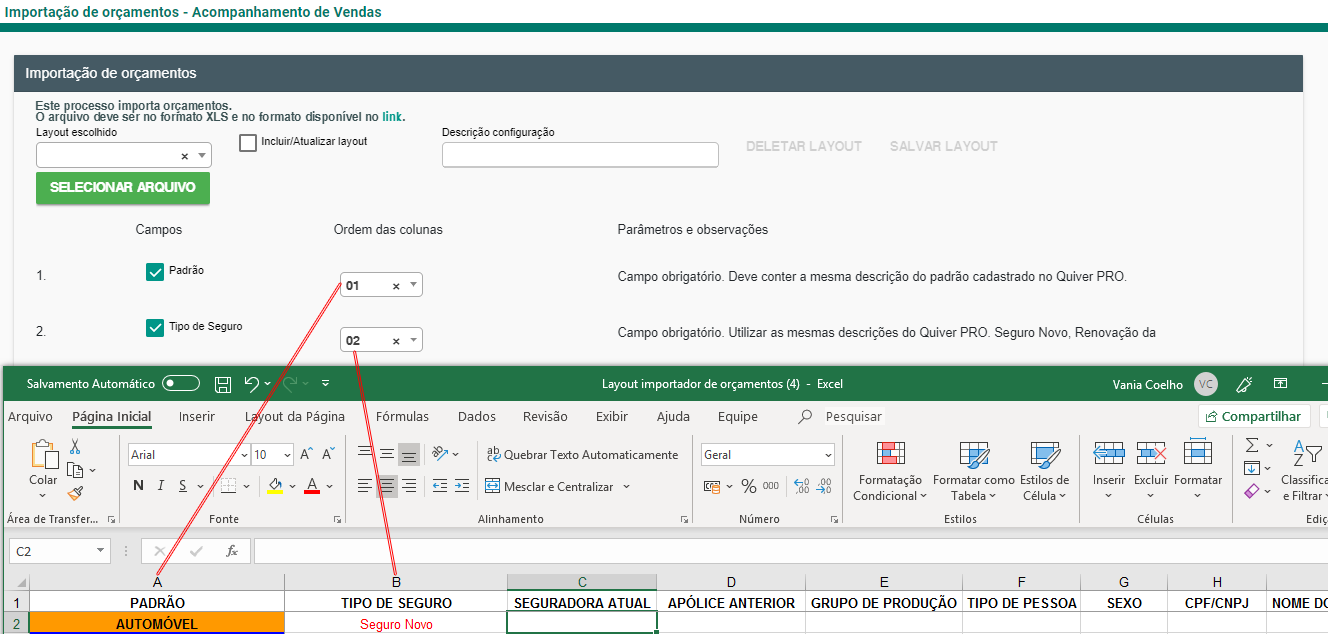Click the percent style icon

tap(748, 486)
